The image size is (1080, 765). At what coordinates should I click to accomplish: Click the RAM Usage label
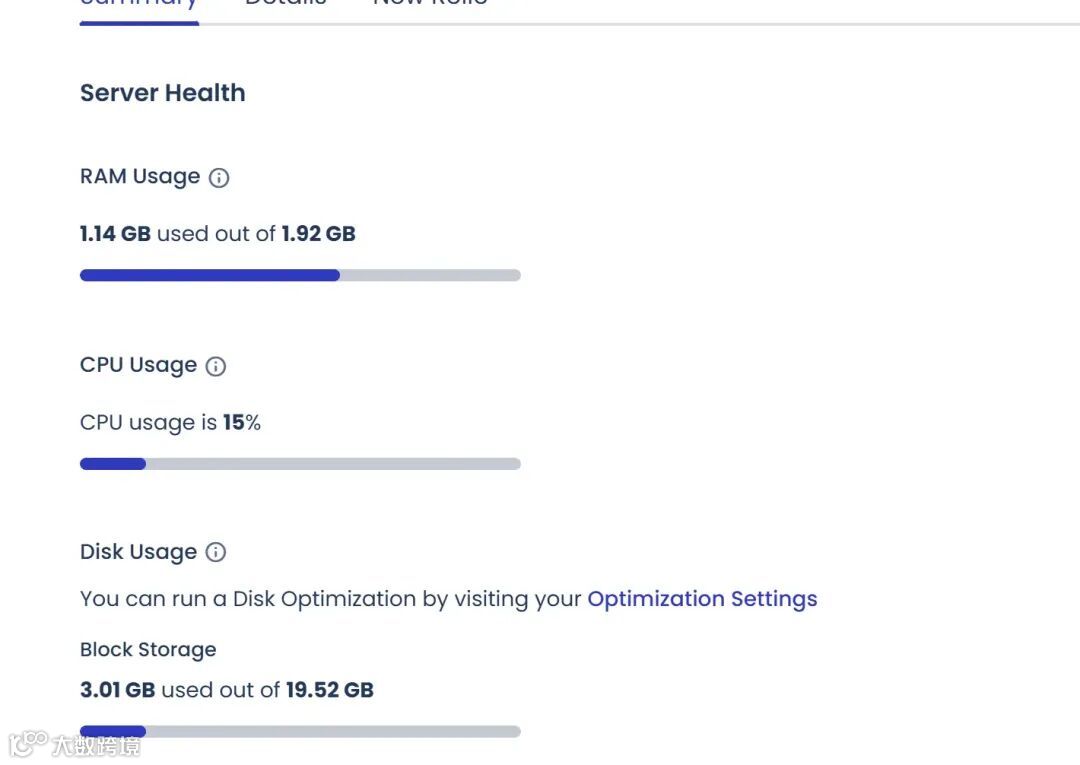tap(140, 177)
